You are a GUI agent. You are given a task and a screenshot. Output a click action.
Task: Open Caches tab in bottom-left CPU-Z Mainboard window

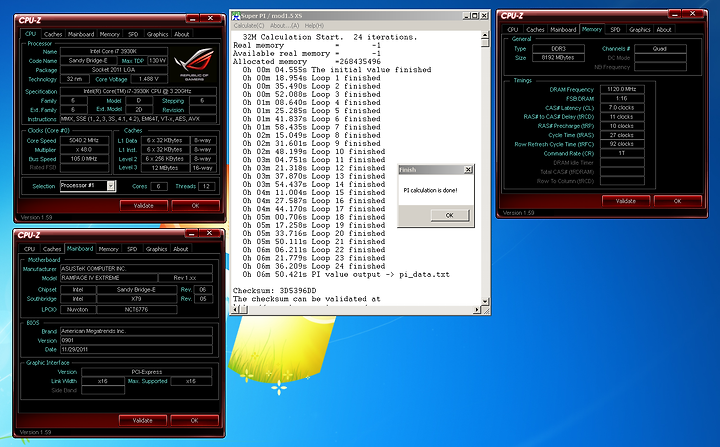[52, 249]
